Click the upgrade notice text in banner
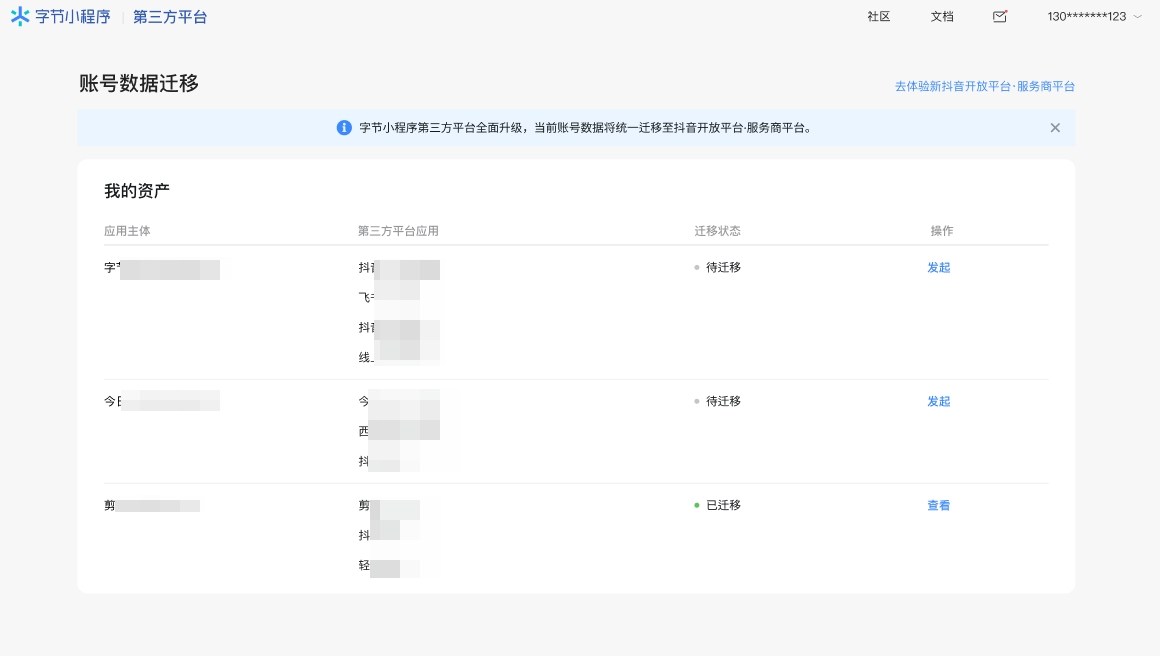 point(585,128)
